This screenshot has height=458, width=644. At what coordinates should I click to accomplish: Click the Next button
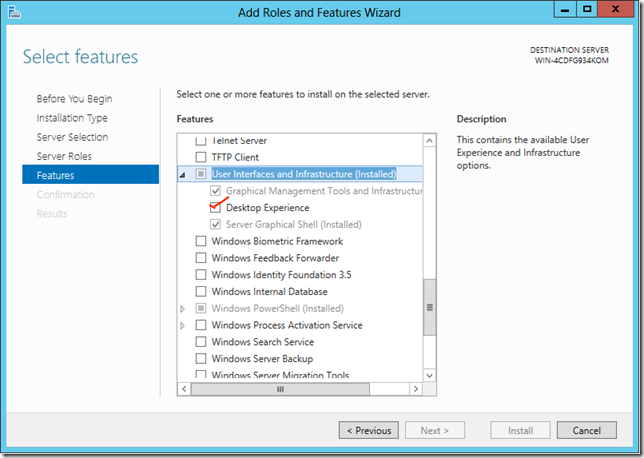435,430
